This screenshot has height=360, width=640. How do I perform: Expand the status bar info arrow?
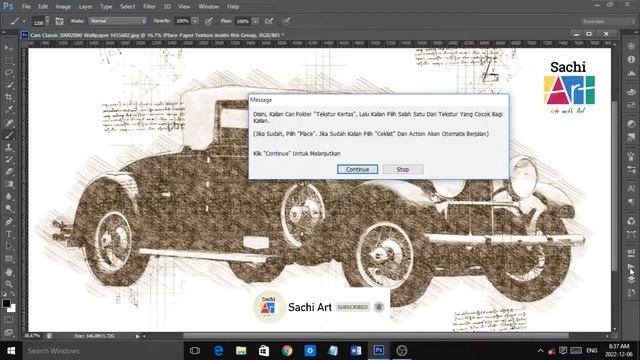[138, 336]
